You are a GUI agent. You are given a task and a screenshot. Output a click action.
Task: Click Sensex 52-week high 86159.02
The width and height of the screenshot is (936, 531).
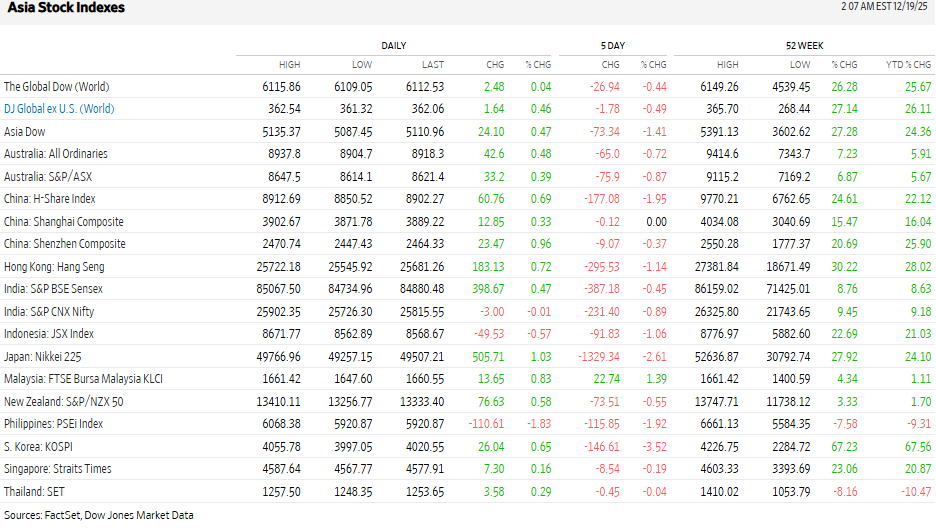716,289
